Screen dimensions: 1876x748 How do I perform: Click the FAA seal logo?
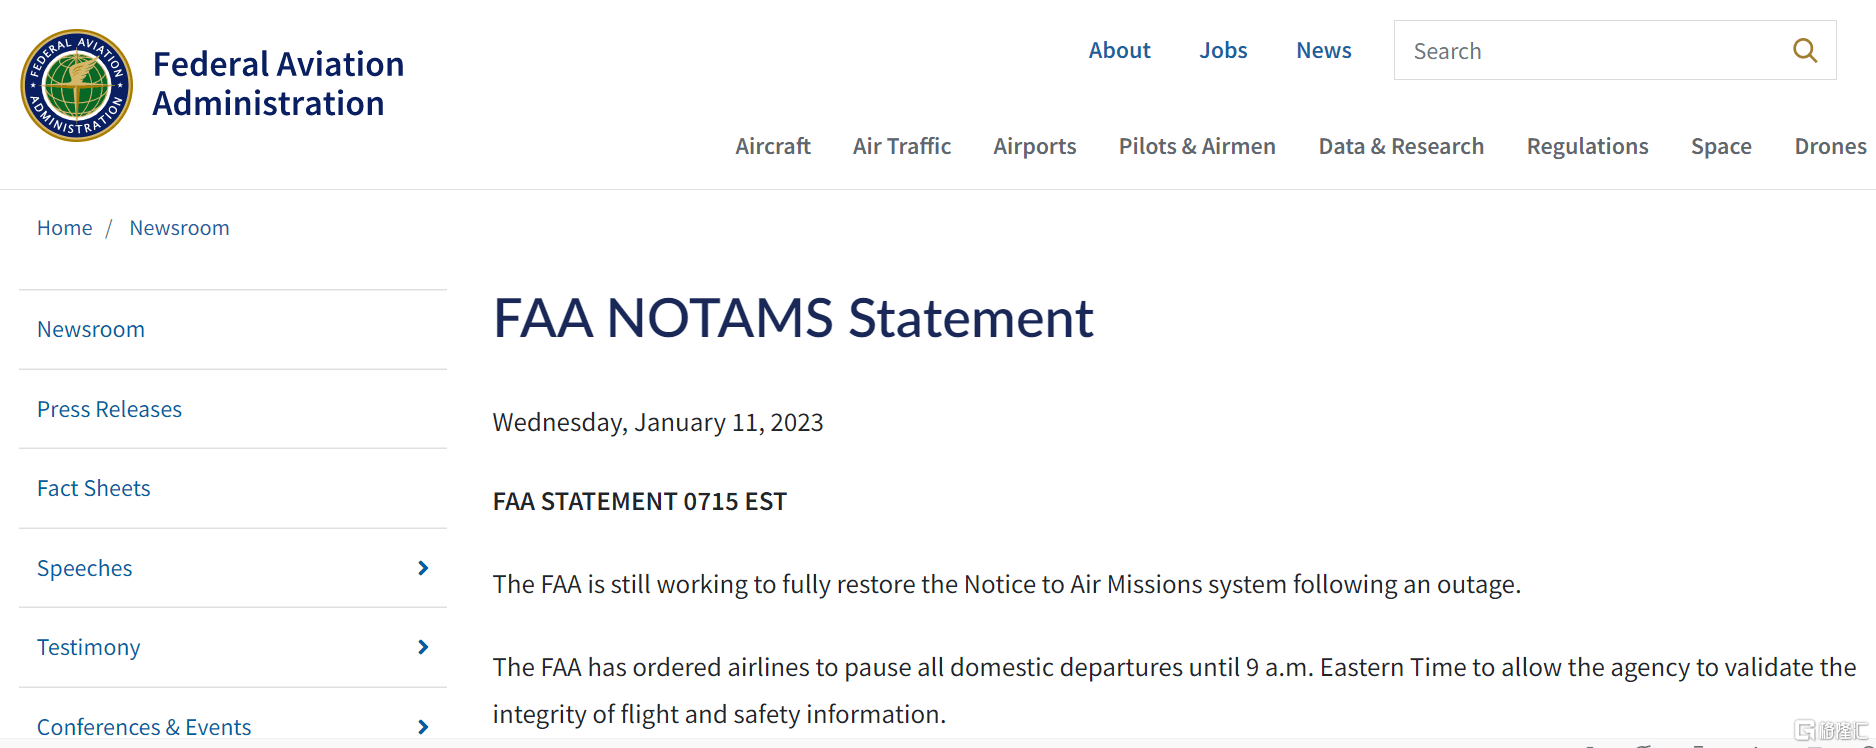coord(77,85)
